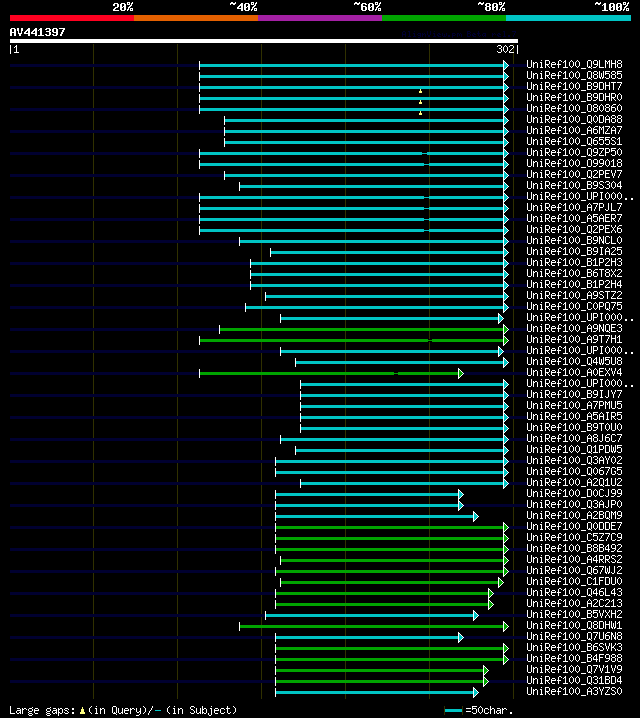
Task: Open hit UniRef100_Q46L43
Action: click(x=574, y=592)
